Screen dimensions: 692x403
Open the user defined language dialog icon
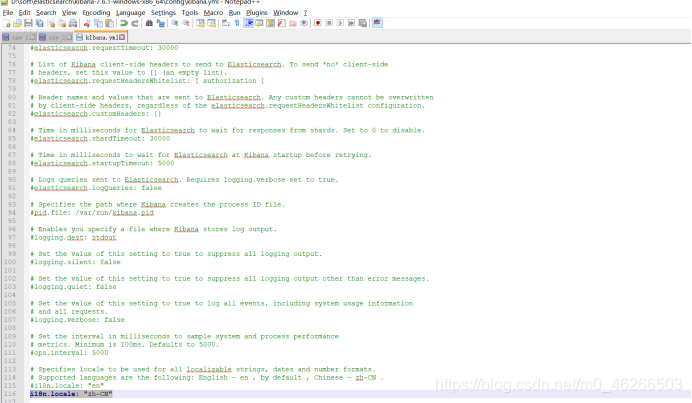(259, 23)
